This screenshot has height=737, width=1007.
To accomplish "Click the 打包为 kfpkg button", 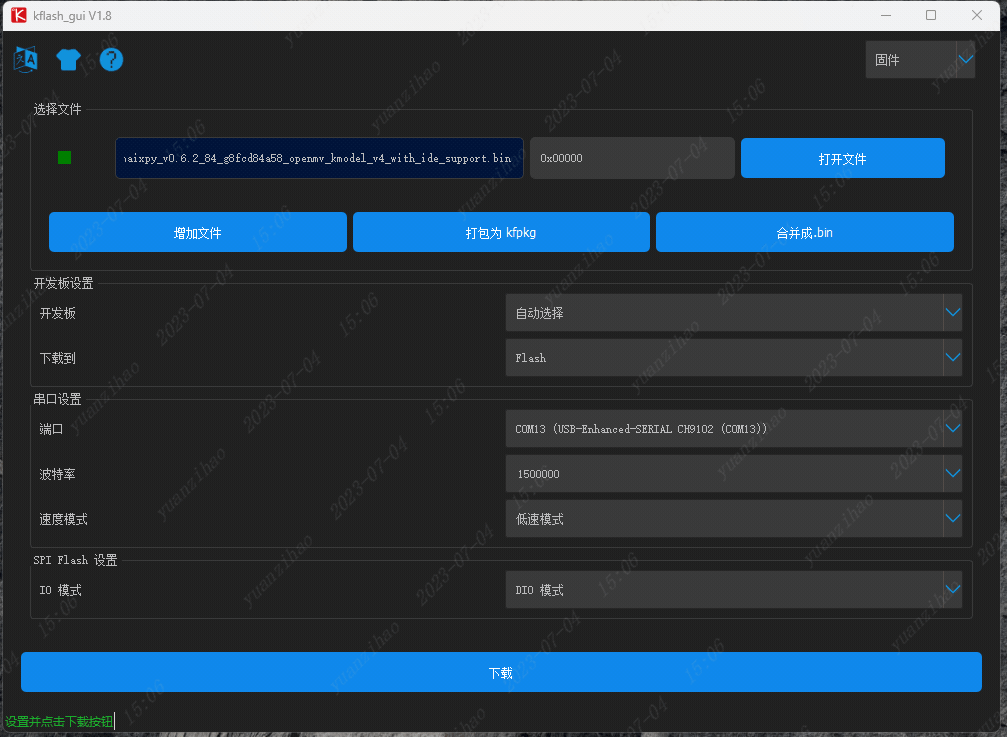I will click(501, 232).
